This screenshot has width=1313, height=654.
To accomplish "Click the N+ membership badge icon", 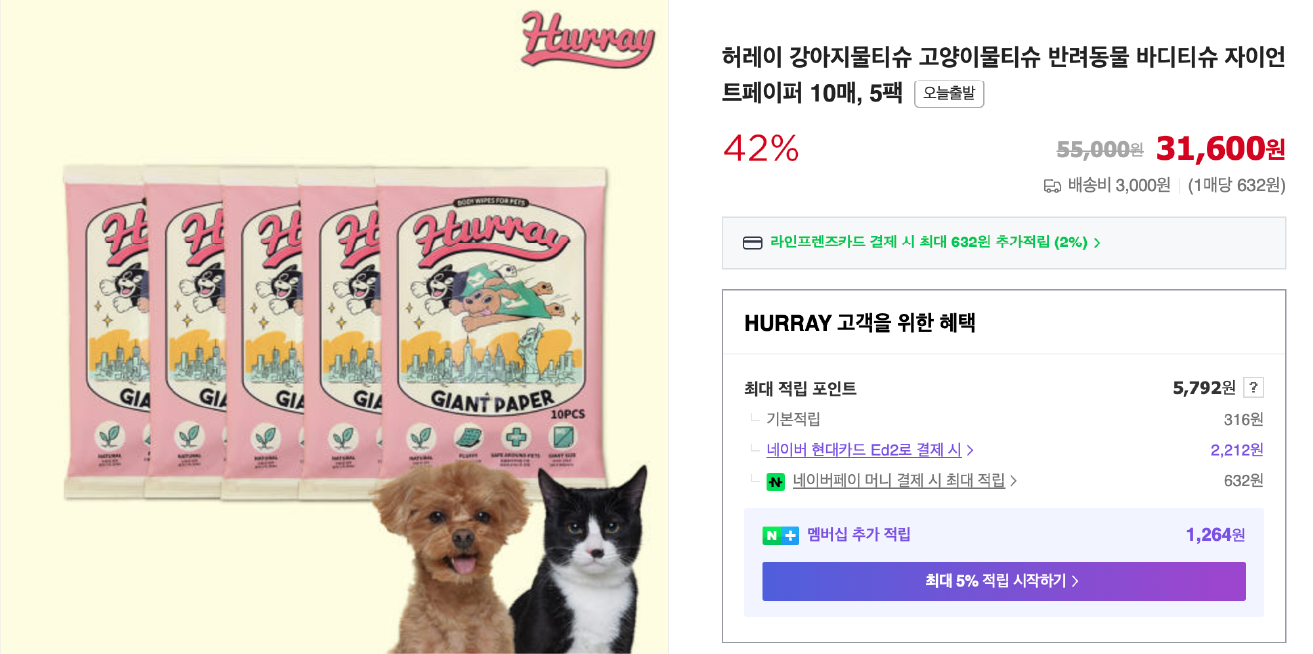I will 780,535.
